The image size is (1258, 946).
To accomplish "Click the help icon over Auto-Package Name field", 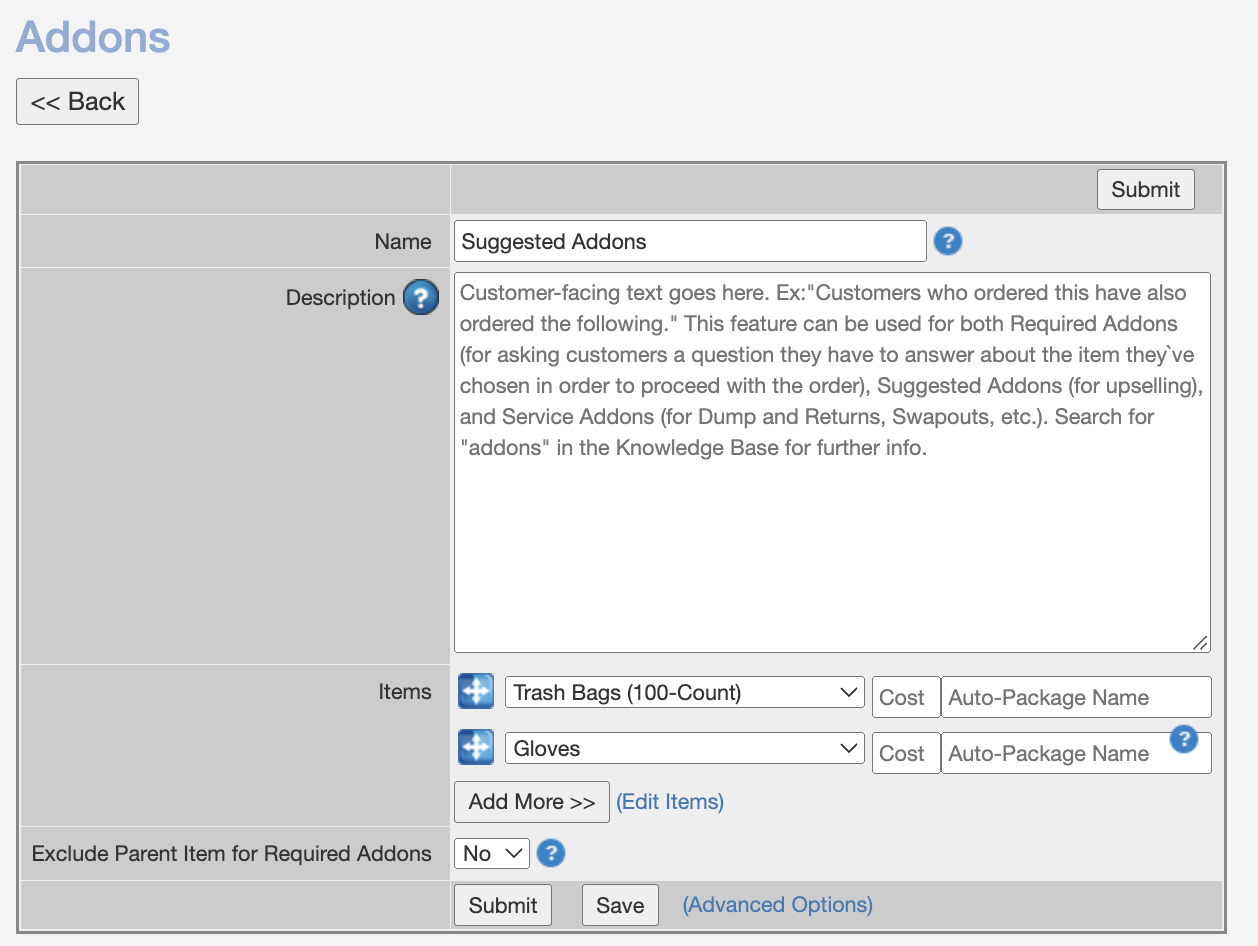I will (1184, 739).
